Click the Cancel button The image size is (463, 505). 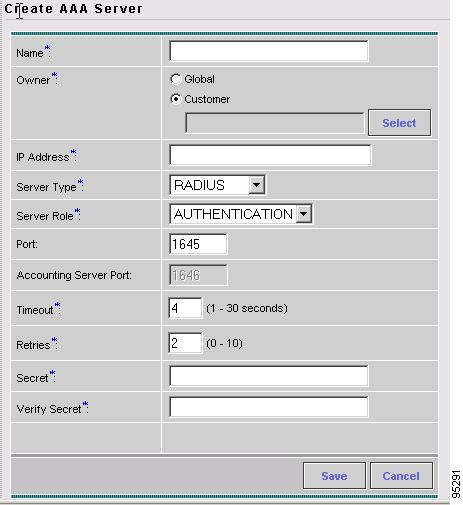coord(401,476)
